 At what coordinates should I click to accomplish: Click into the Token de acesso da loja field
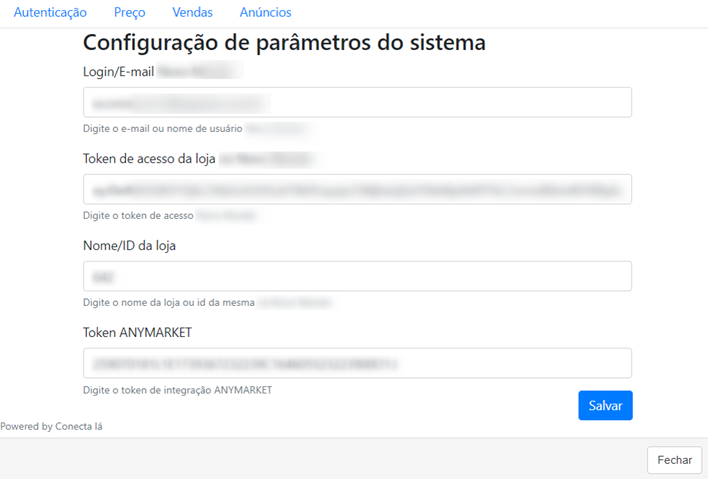point(357,189)
